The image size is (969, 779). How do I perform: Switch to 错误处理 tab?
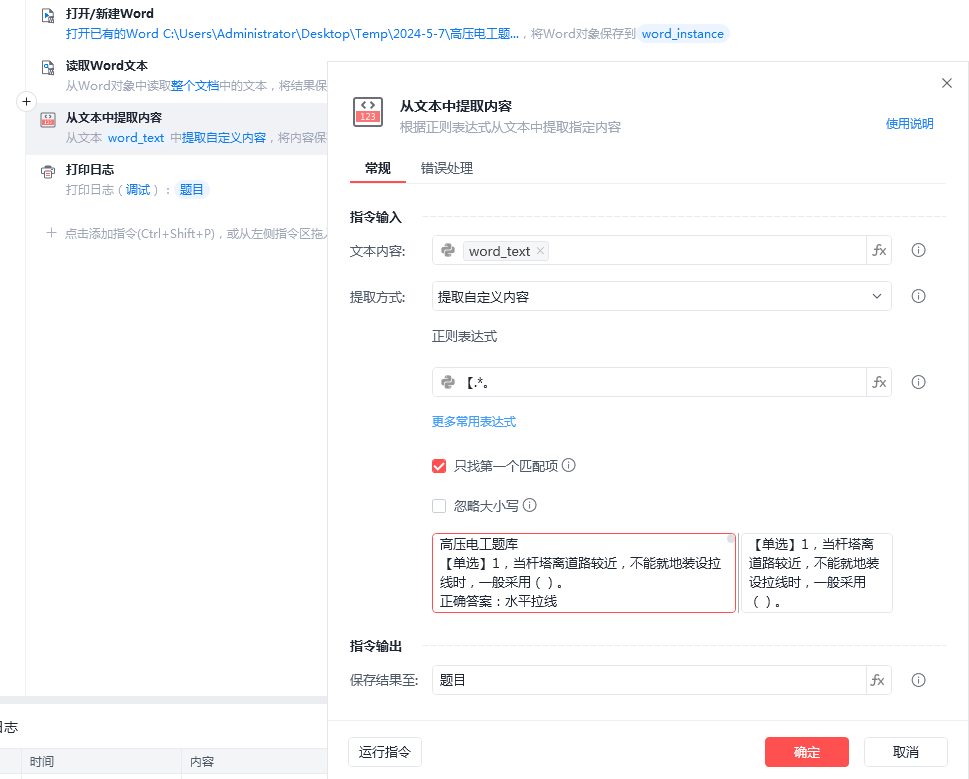point(446,168)
